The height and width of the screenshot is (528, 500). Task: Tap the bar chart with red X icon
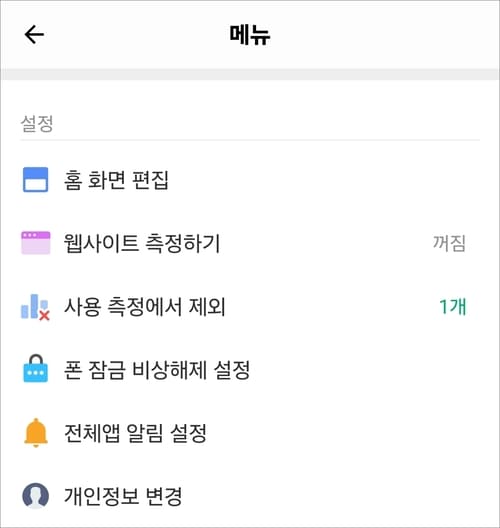point(35,307)
